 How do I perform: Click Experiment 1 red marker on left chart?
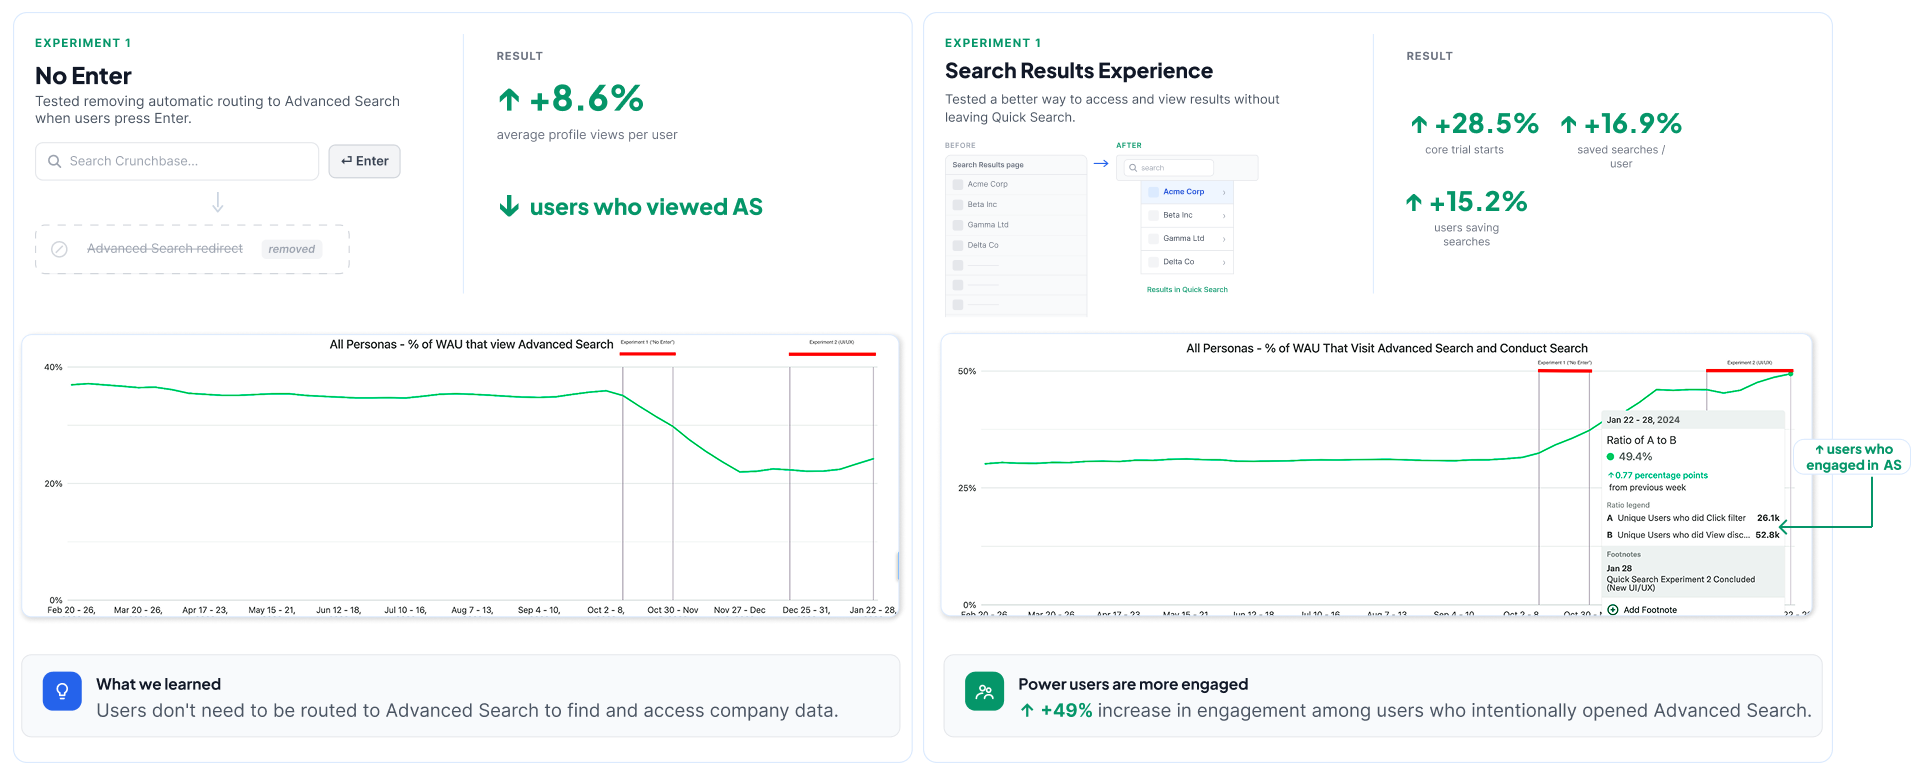coord(648,352)
